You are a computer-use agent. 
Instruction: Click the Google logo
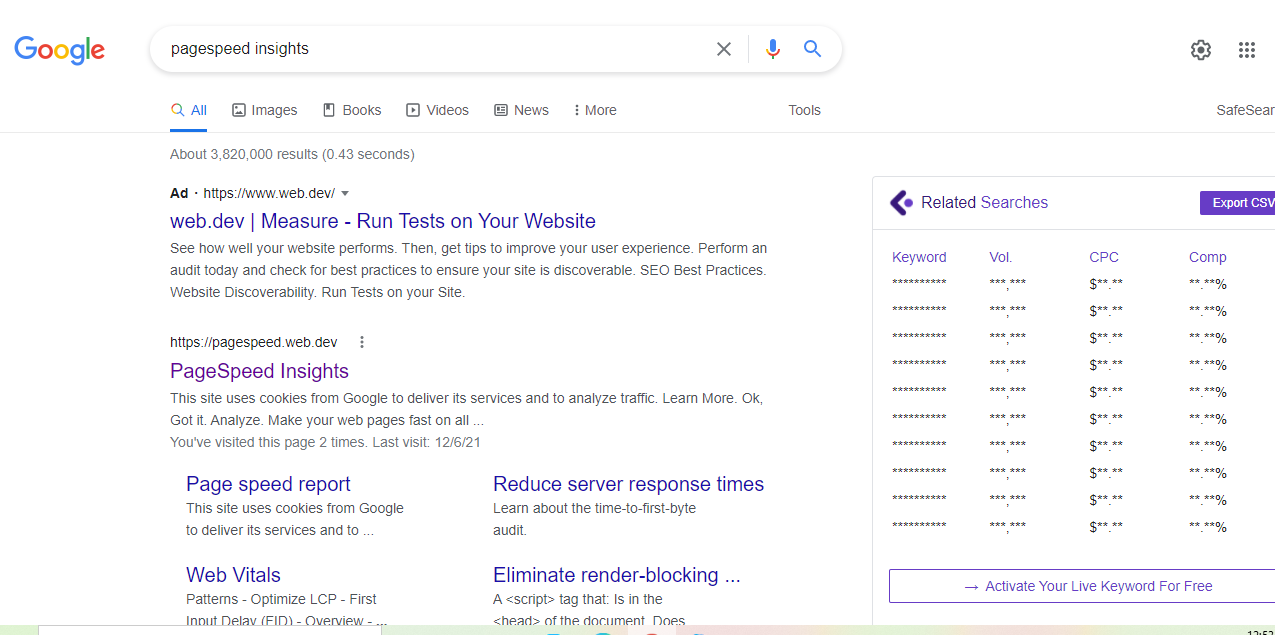coord(60,50)
